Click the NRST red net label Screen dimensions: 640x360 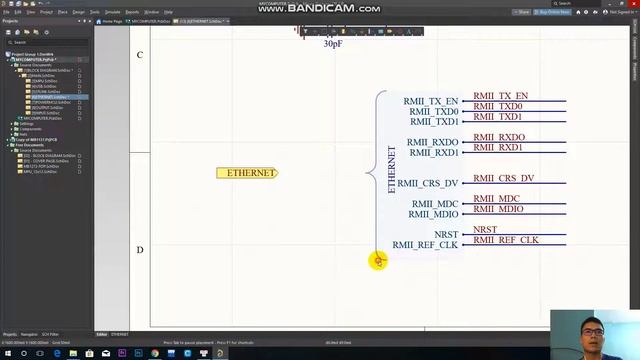[x=485, y=229]
